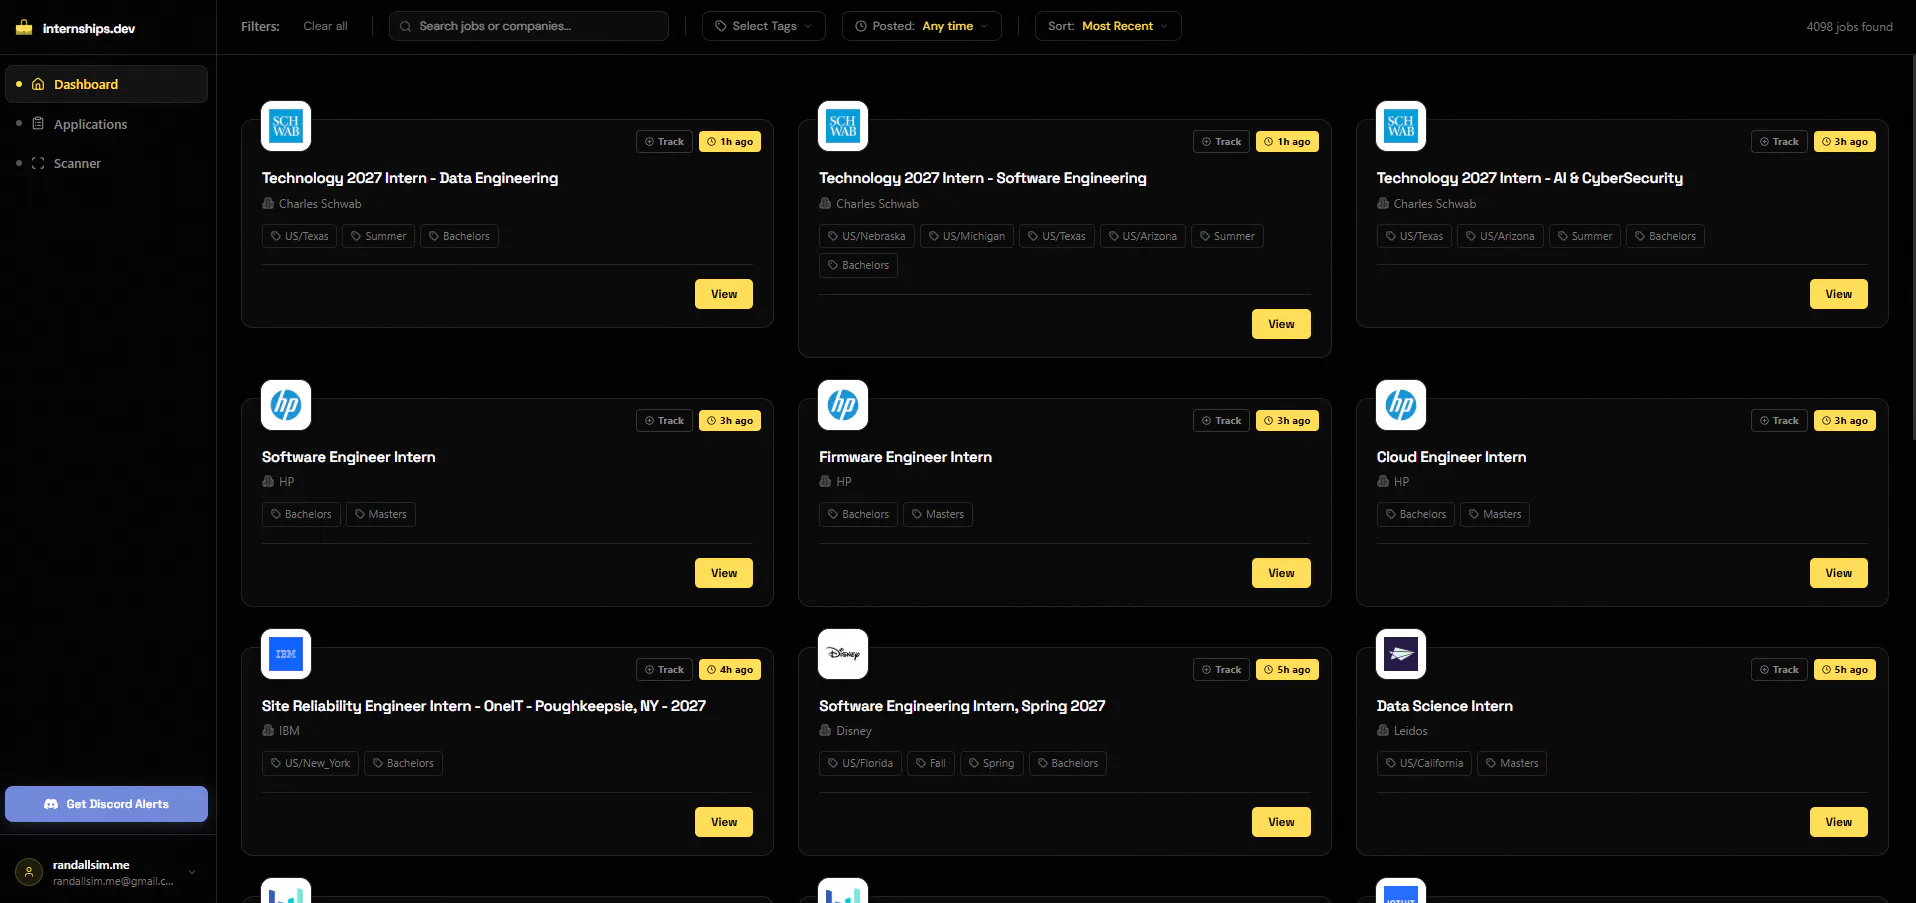Click the HP logo on the Software Engineer Intern card
Image resolution: width=1916 pixels, height=903 pixels.
(x=286, y=405)
